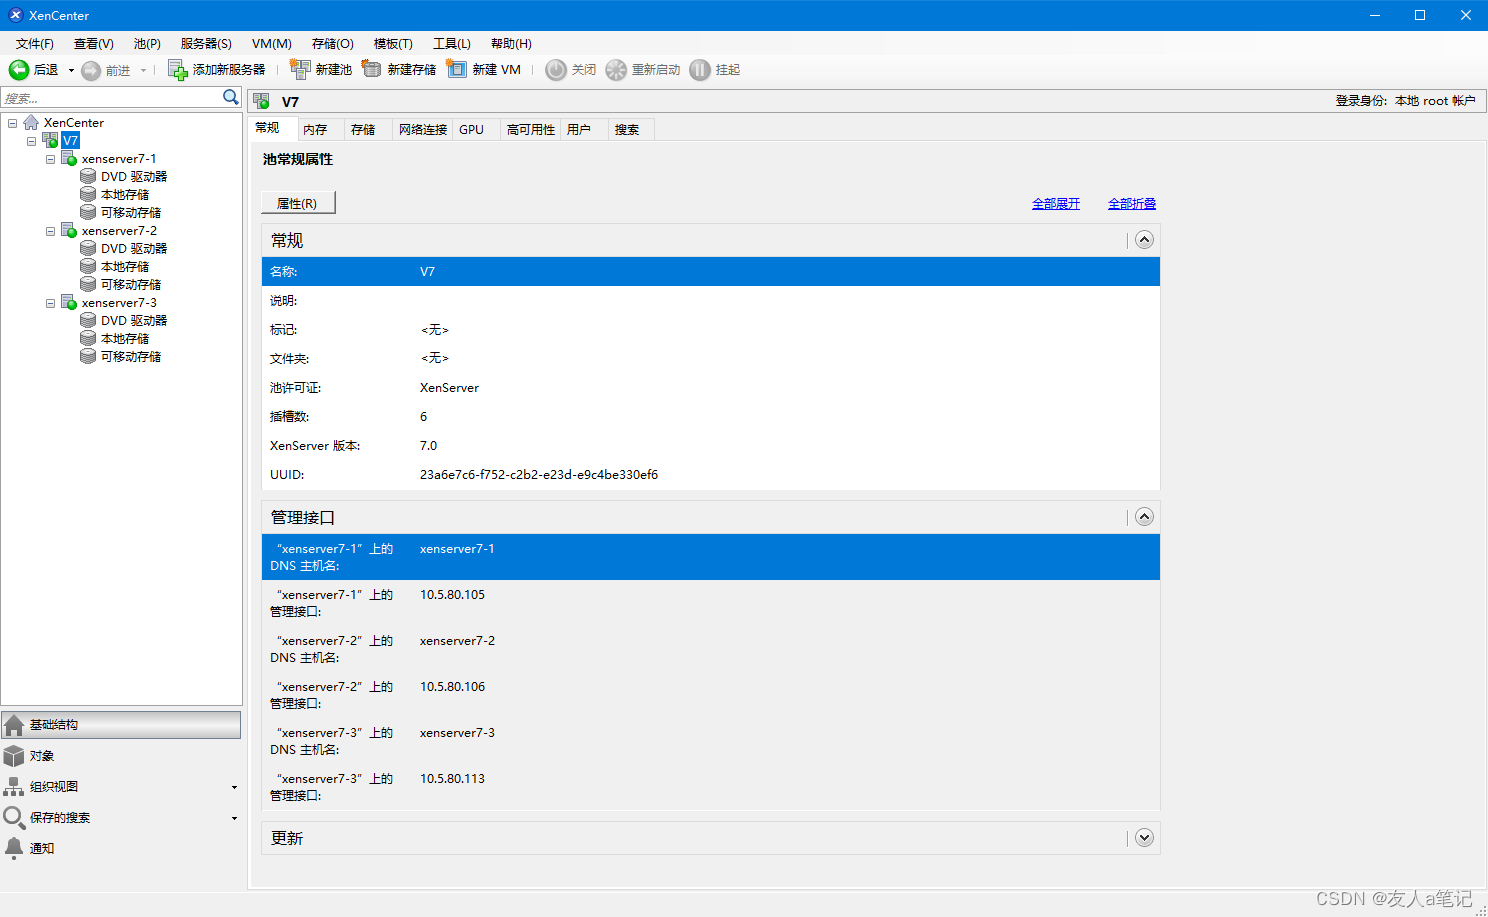Click the Forward arrow icon
This screenshot has width=1488, height=917.
tap(91, 70)
